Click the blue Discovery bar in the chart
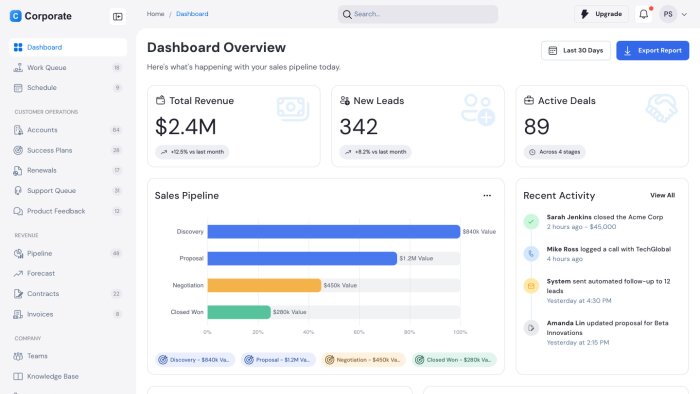Image resolution: width=700 pixels, height=394 pixels. [x=333, y=232]
